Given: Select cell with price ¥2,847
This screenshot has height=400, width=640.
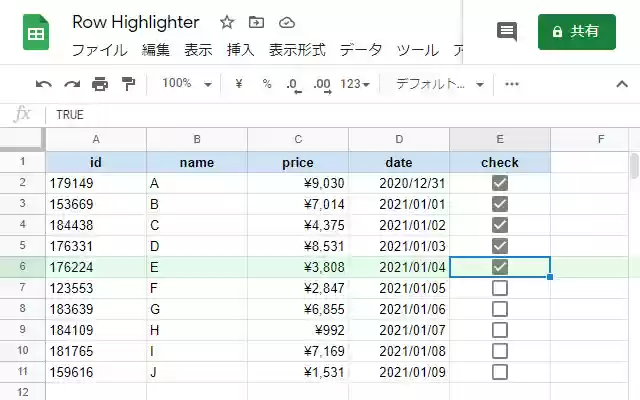Looking at the screenshot, I should click(x=298, y=288).
